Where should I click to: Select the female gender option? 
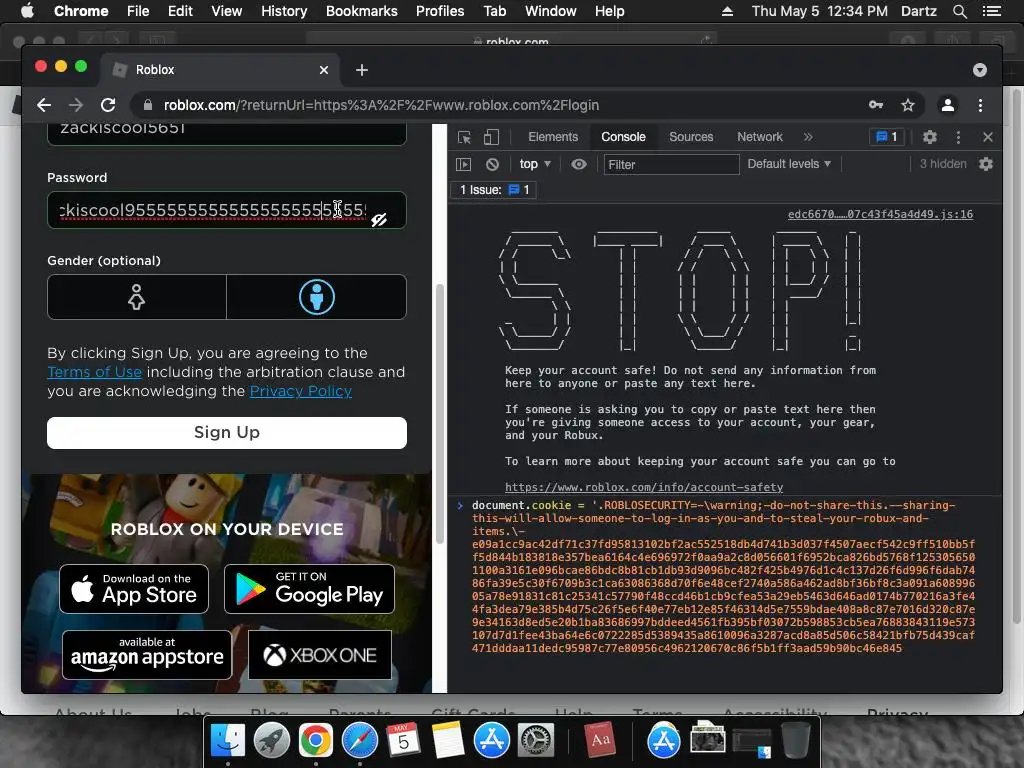136,297
